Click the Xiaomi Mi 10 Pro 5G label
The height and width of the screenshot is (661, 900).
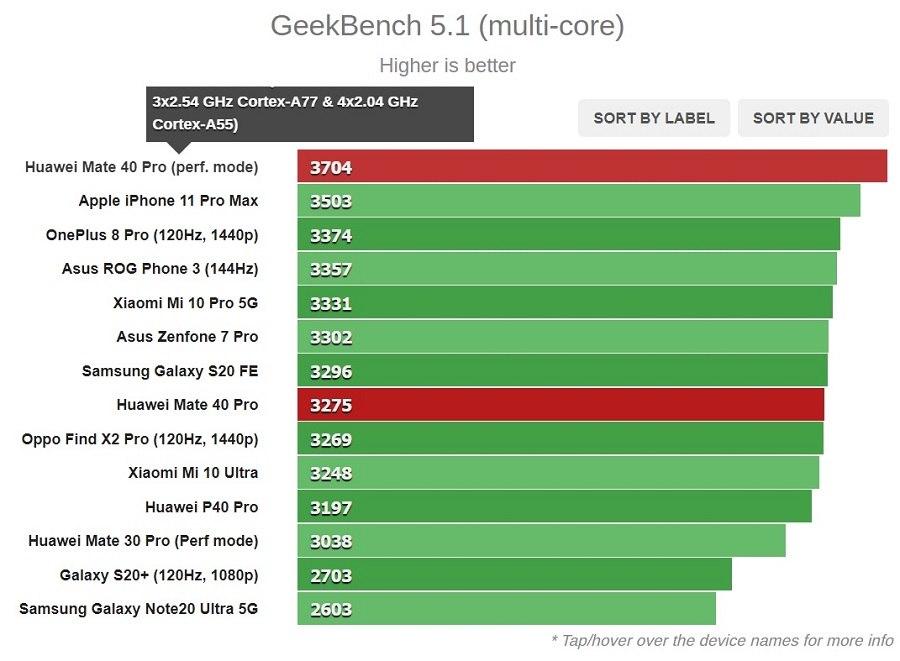pyautogui.click(x=186, y=303)
